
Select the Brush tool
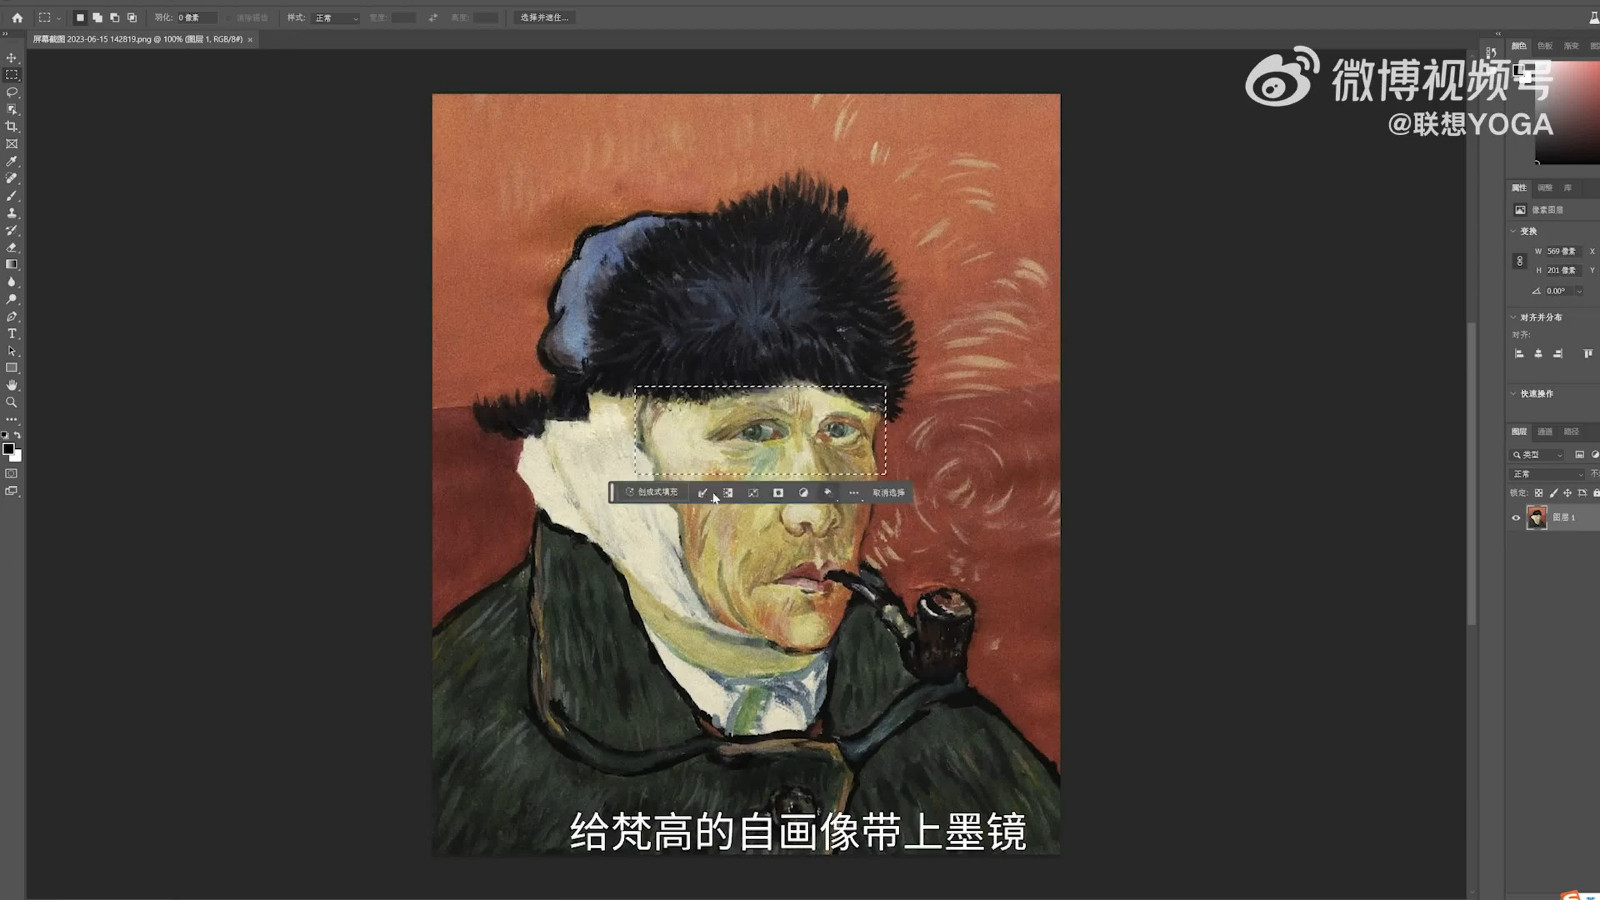pyautogui.click(x=12, y=196)
